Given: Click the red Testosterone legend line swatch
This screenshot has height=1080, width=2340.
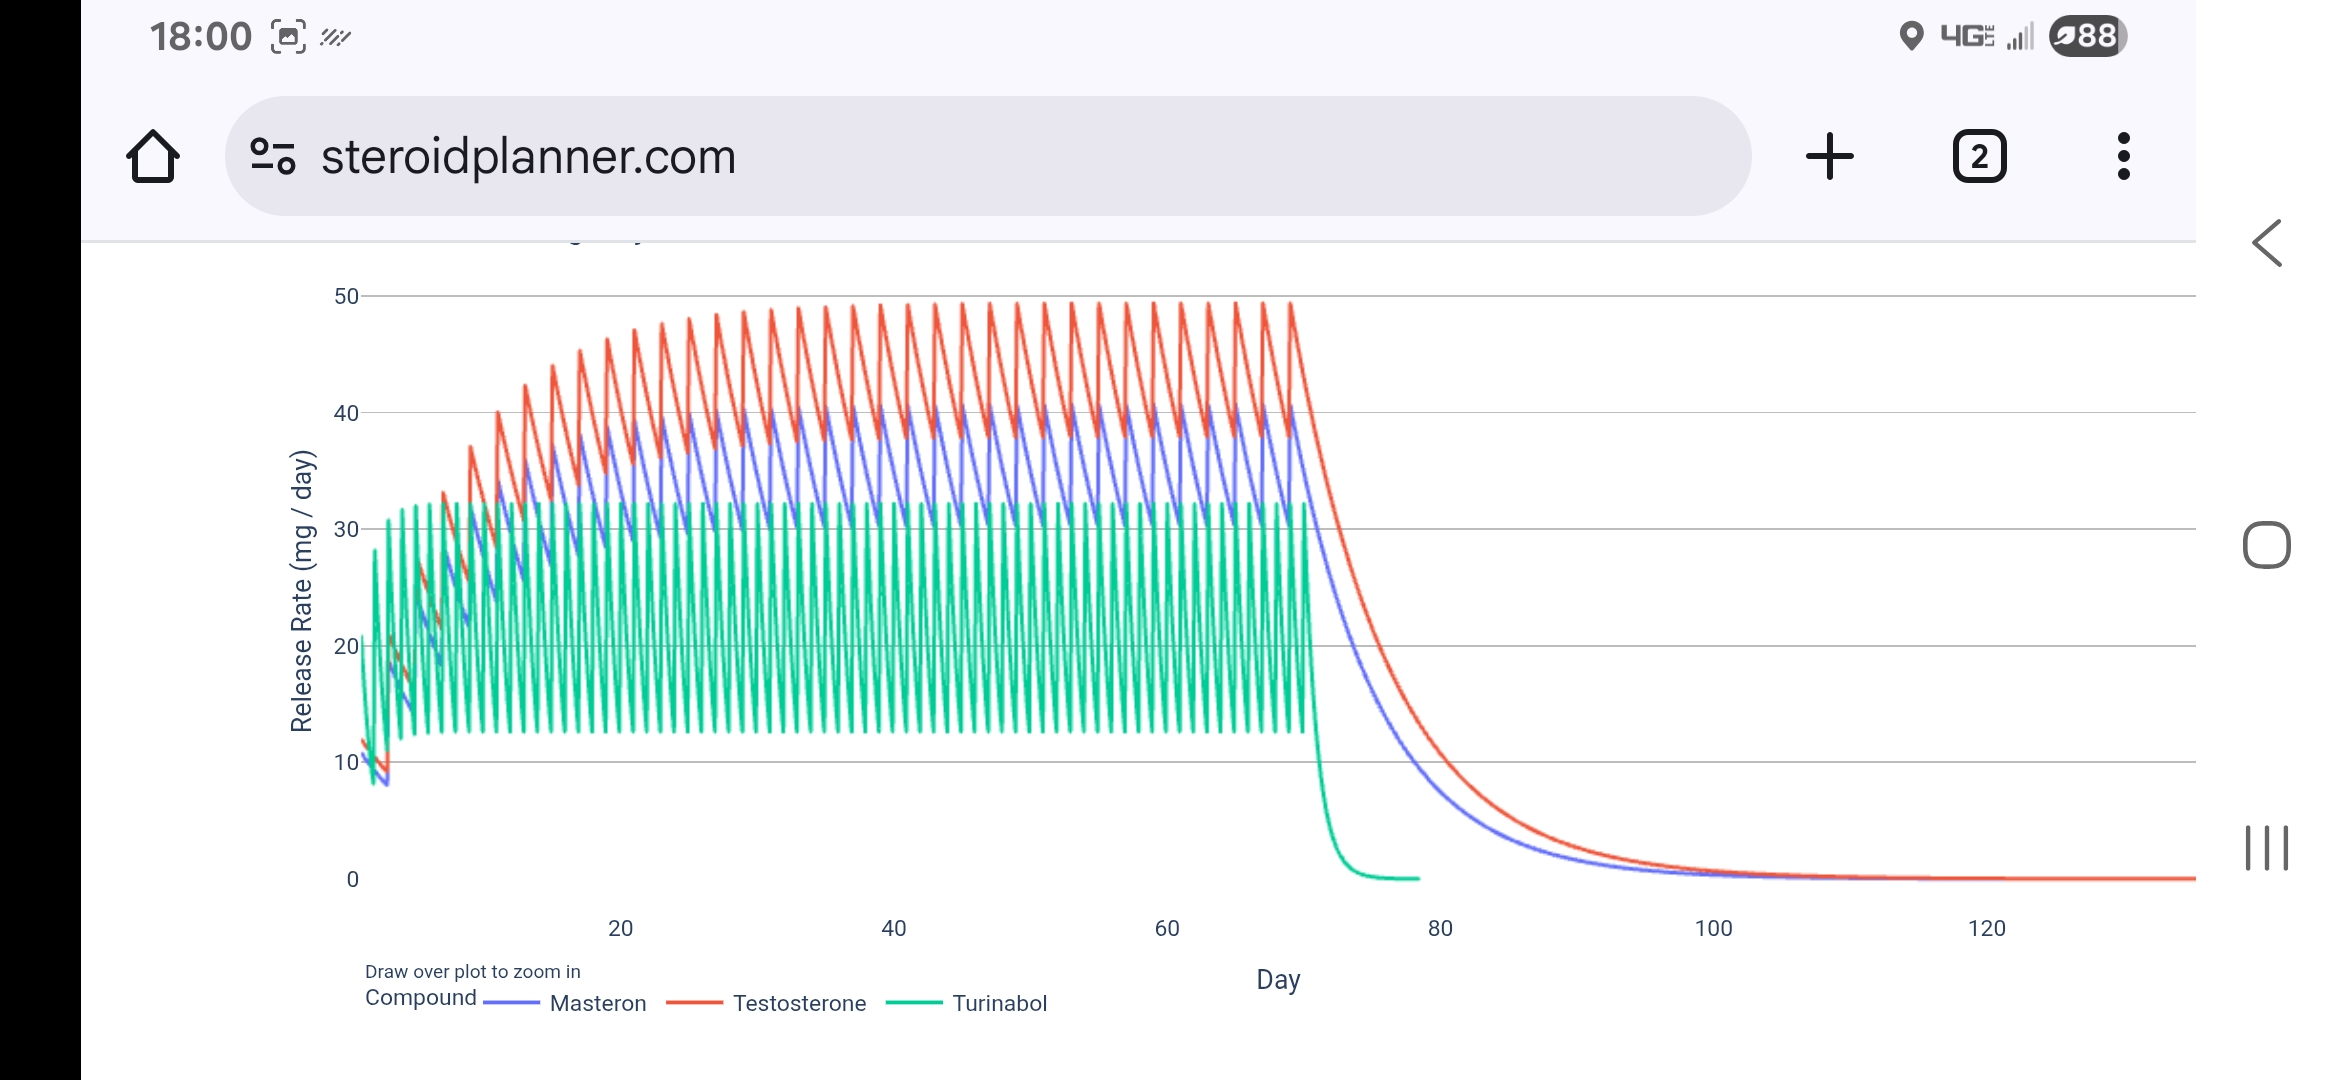Looking at the screenshot, I should (x=694, y=1003).
